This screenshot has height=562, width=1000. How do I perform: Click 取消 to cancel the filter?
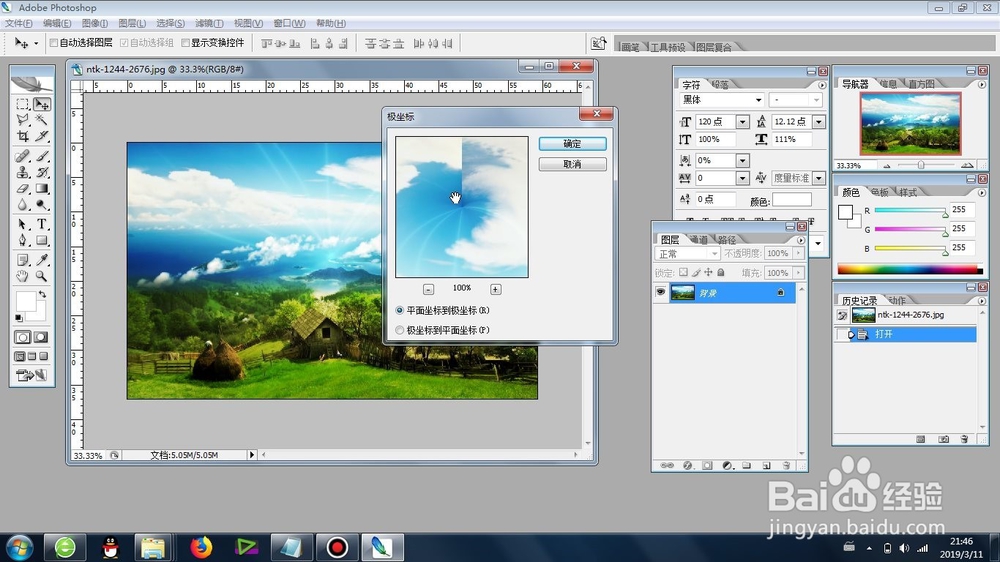click(572, 164)
